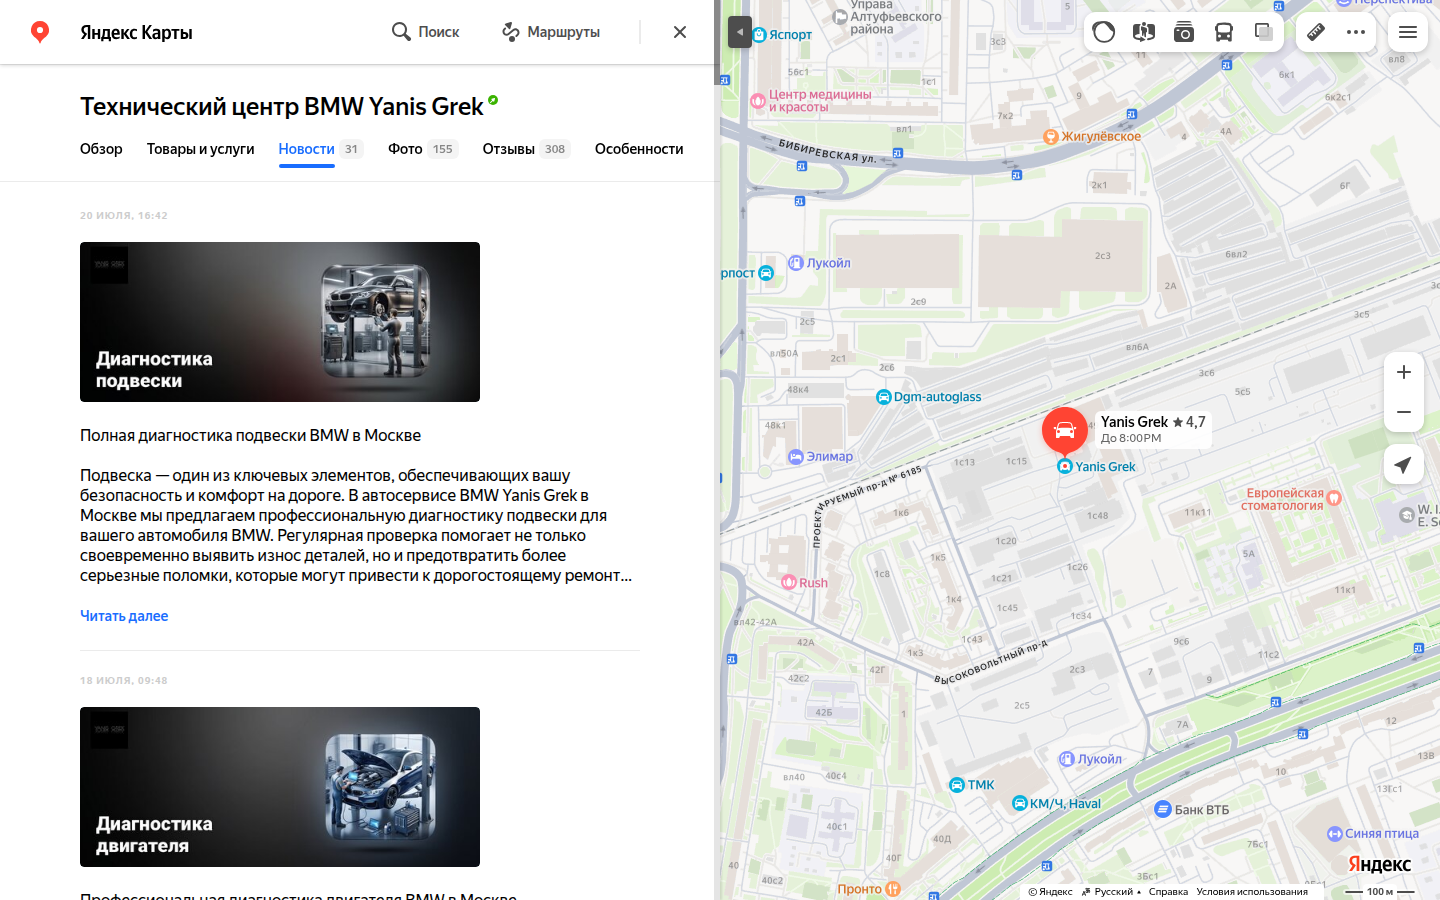Image resolution: width=1440 pixels, height=900 pixels.
Task: Open the hamburger main menu
Action: pos(1408,32)
